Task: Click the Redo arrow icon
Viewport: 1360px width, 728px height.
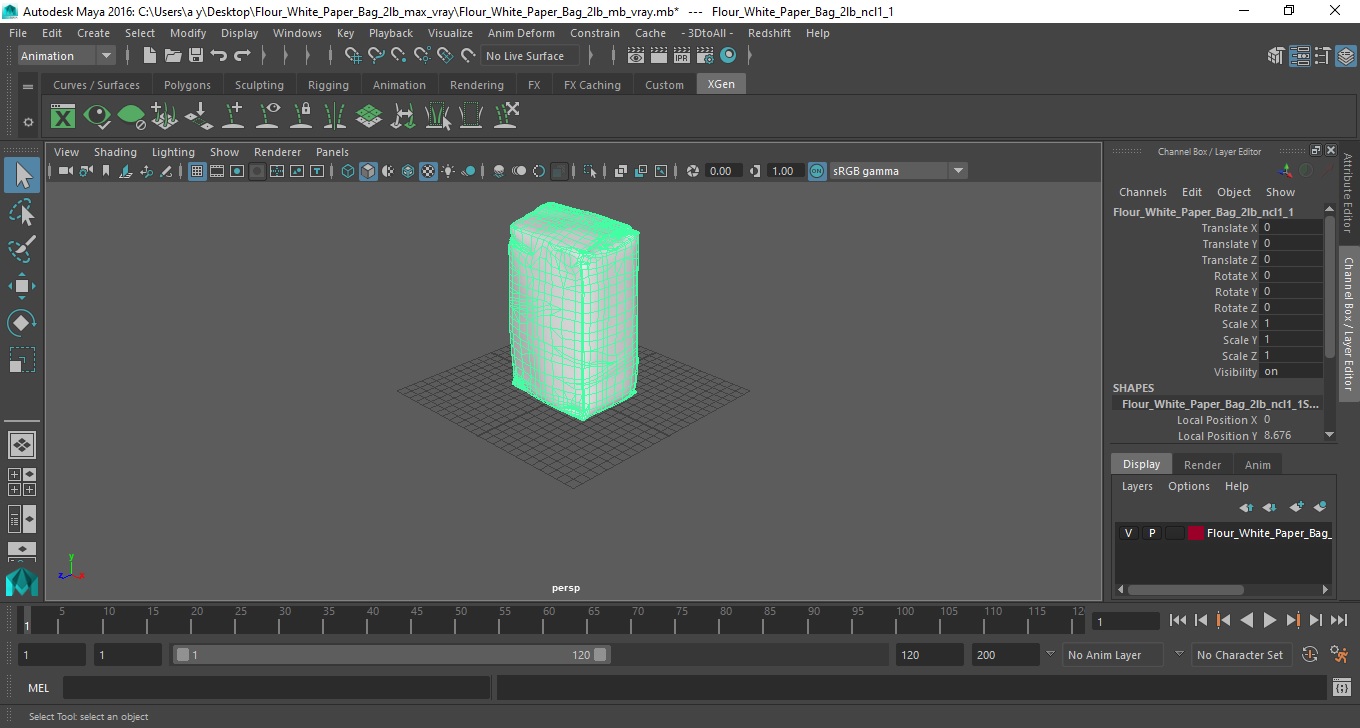Action: coord(242,56)
